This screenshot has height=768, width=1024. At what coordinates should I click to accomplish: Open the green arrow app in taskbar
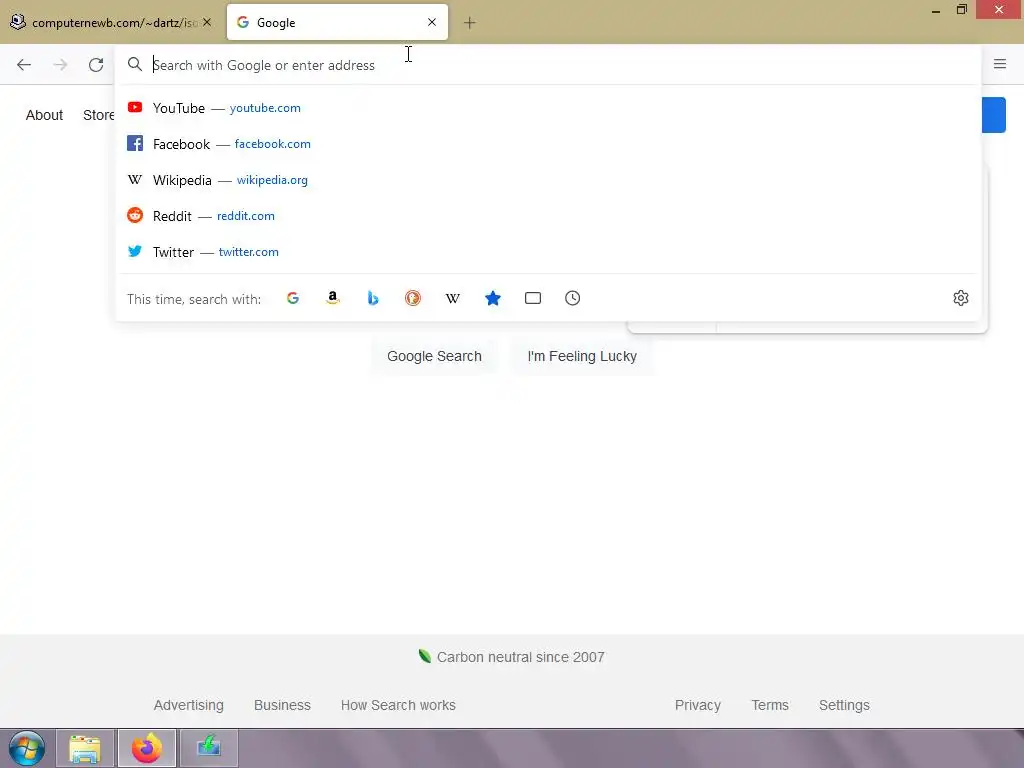point(209,748)
